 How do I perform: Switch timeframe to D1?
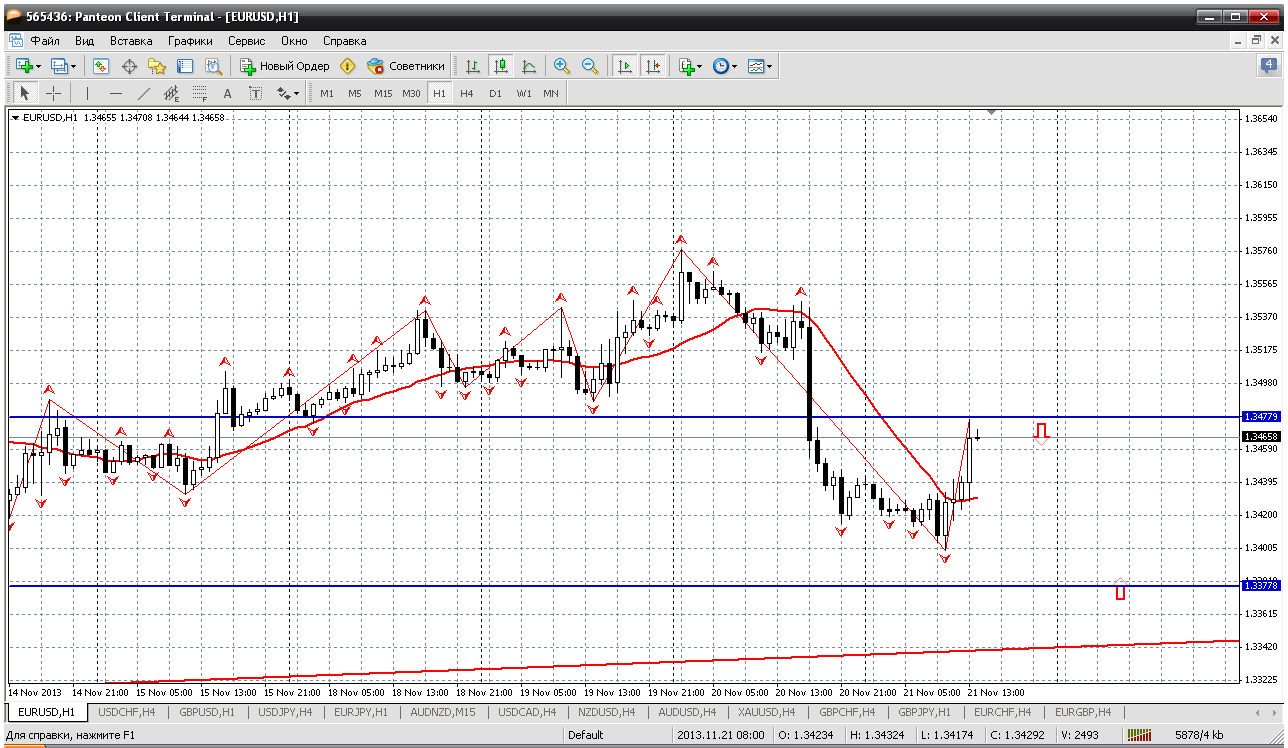(495, 93)
